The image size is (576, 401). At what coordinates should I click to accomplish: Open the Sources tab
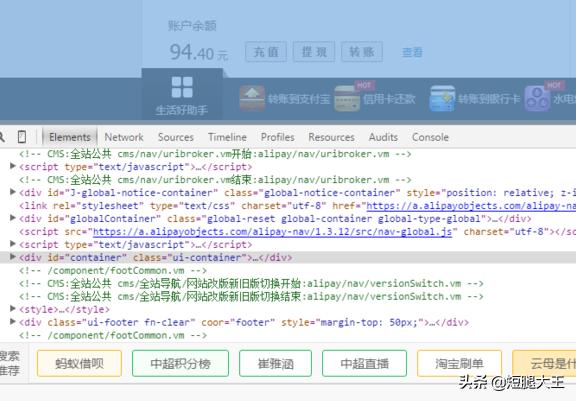pyautogui.click(x=176, y=137)
